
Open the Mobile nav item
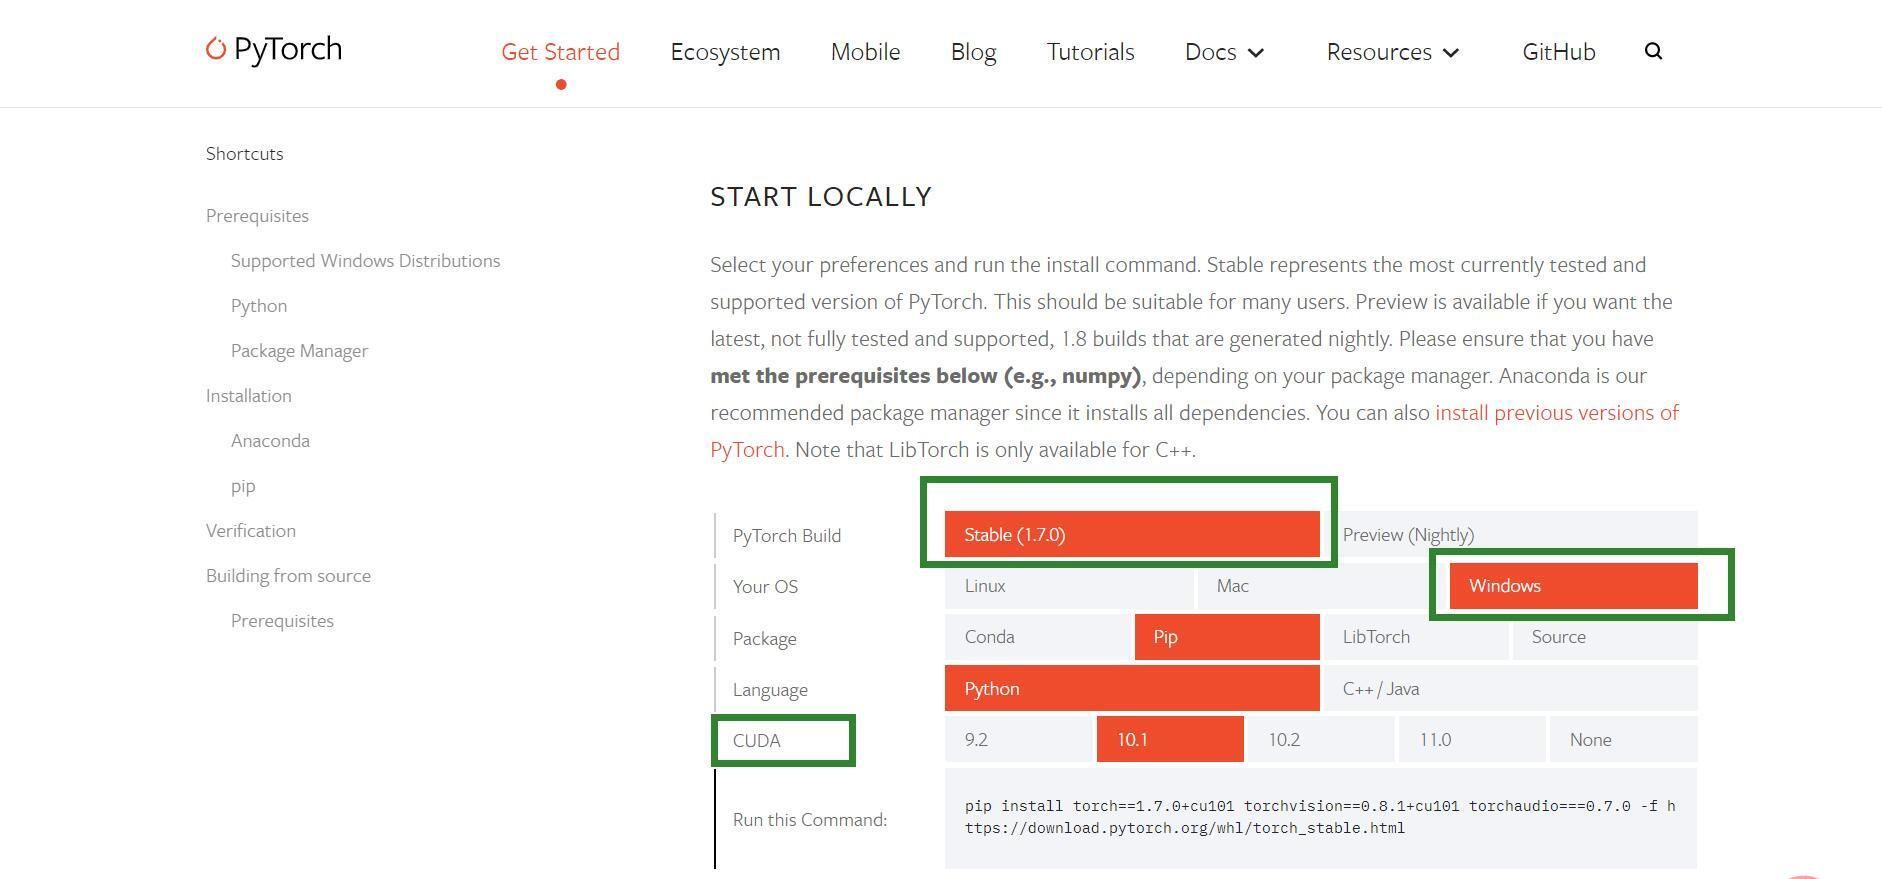pyautogui.click(x=865, y=52)
